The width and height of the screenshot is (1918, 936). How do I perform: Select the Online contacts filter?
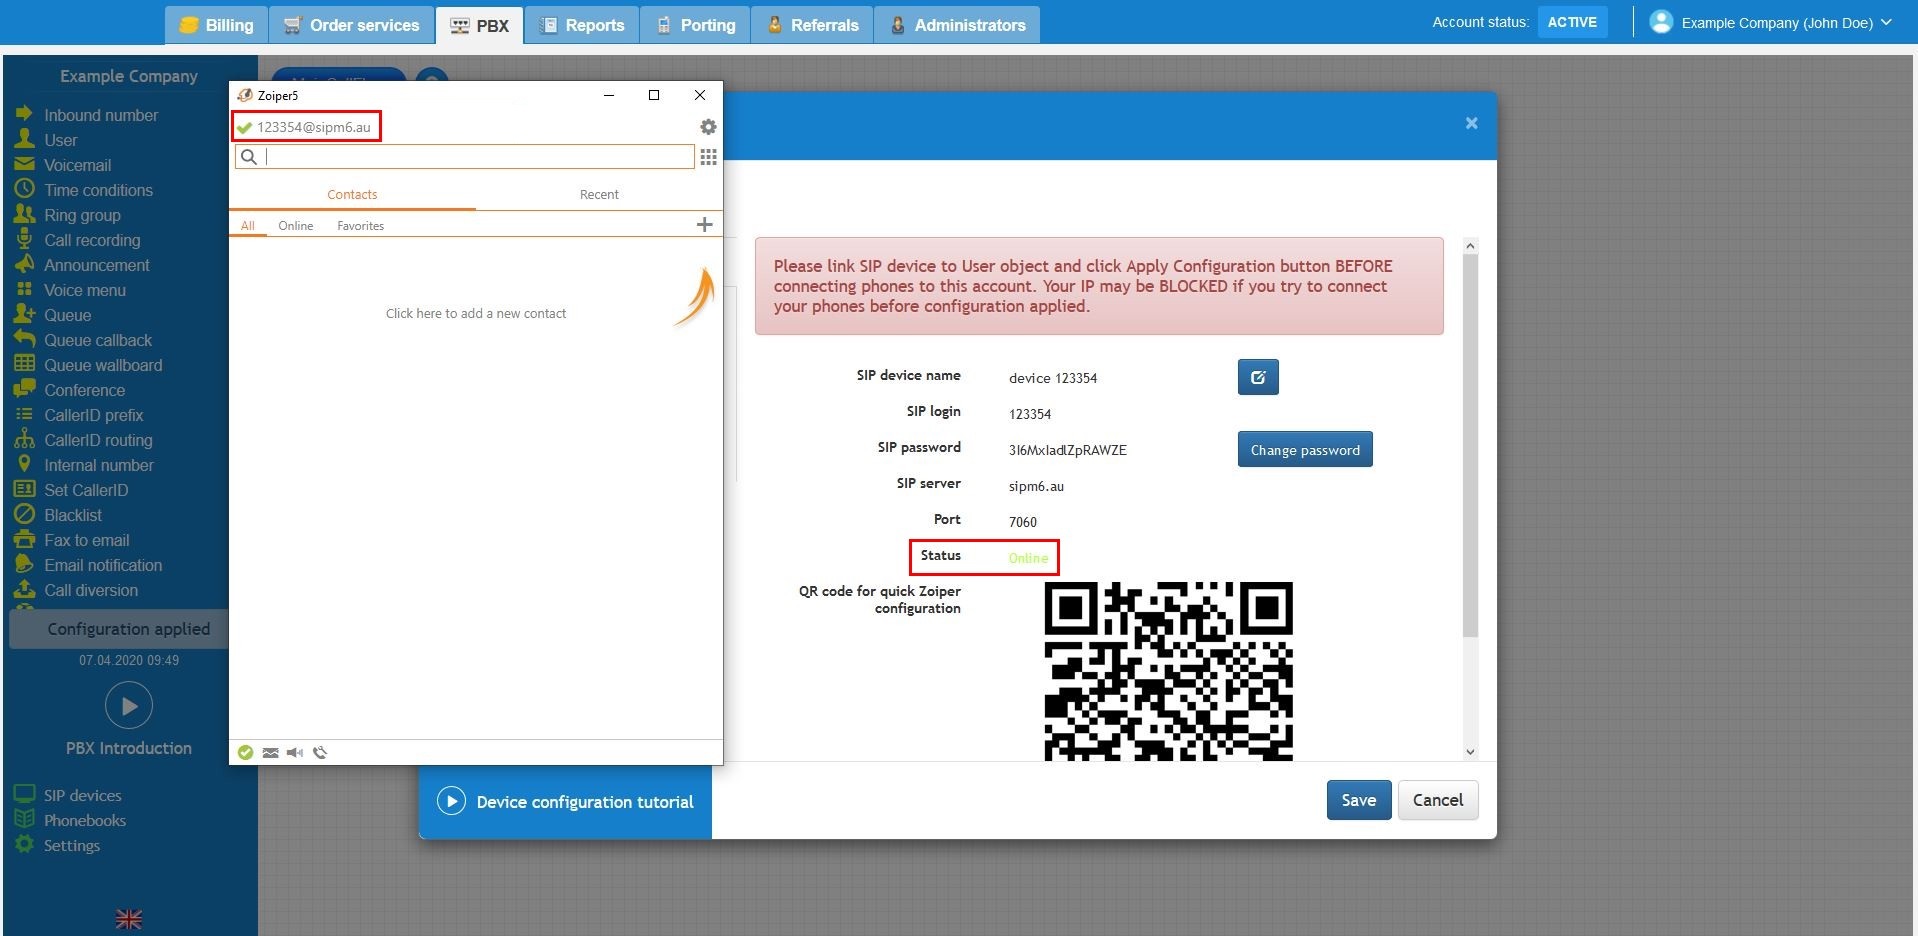(295, 226)
